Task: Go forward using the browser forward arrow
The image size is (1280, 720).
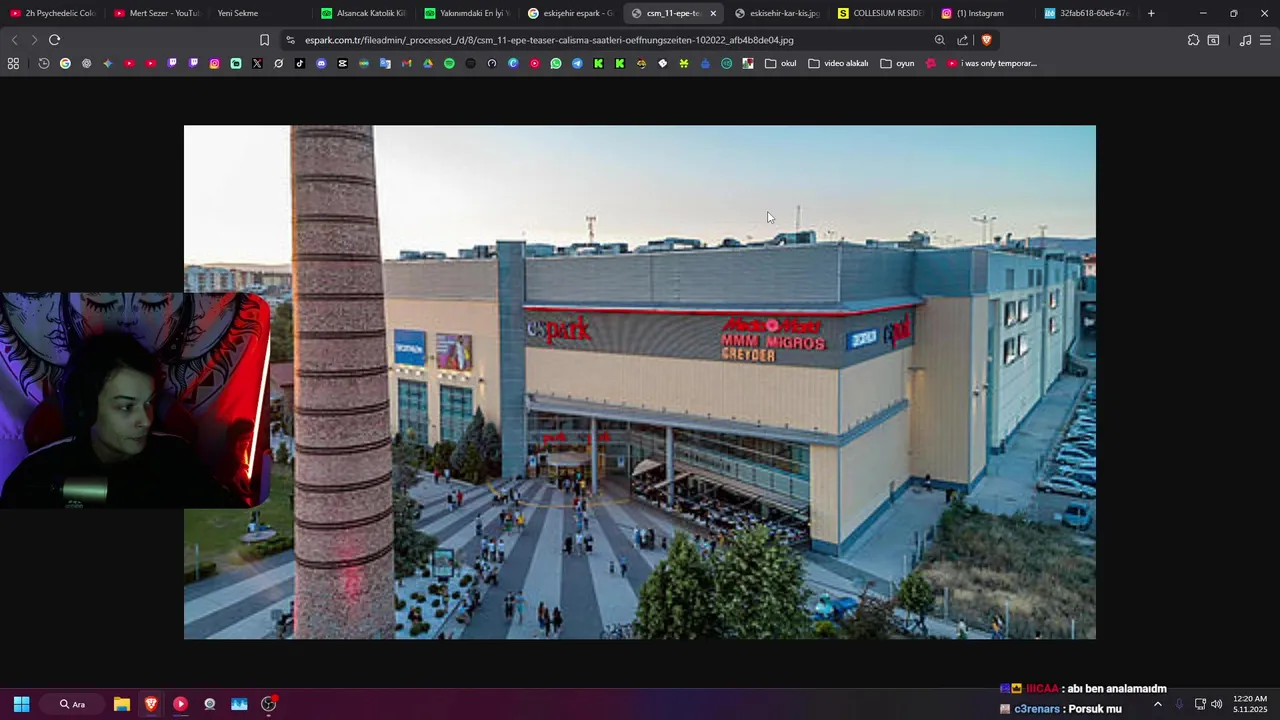Action: 34,40
